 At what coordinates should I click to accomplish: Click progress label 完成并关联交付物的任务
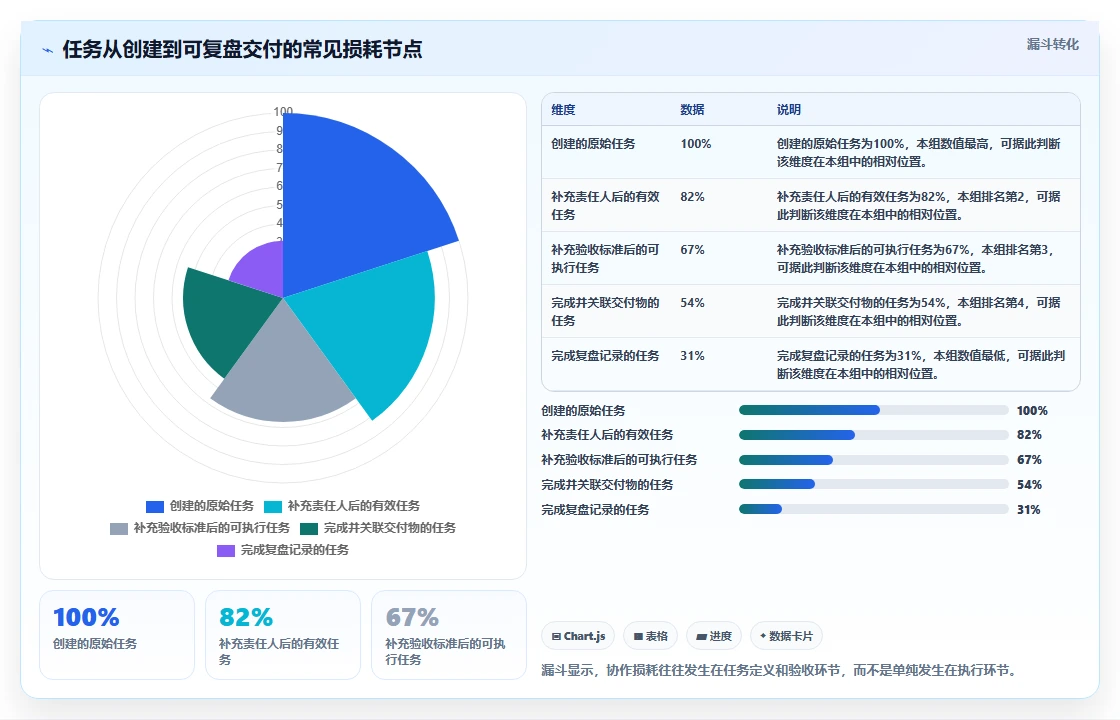tap(607, 484)
